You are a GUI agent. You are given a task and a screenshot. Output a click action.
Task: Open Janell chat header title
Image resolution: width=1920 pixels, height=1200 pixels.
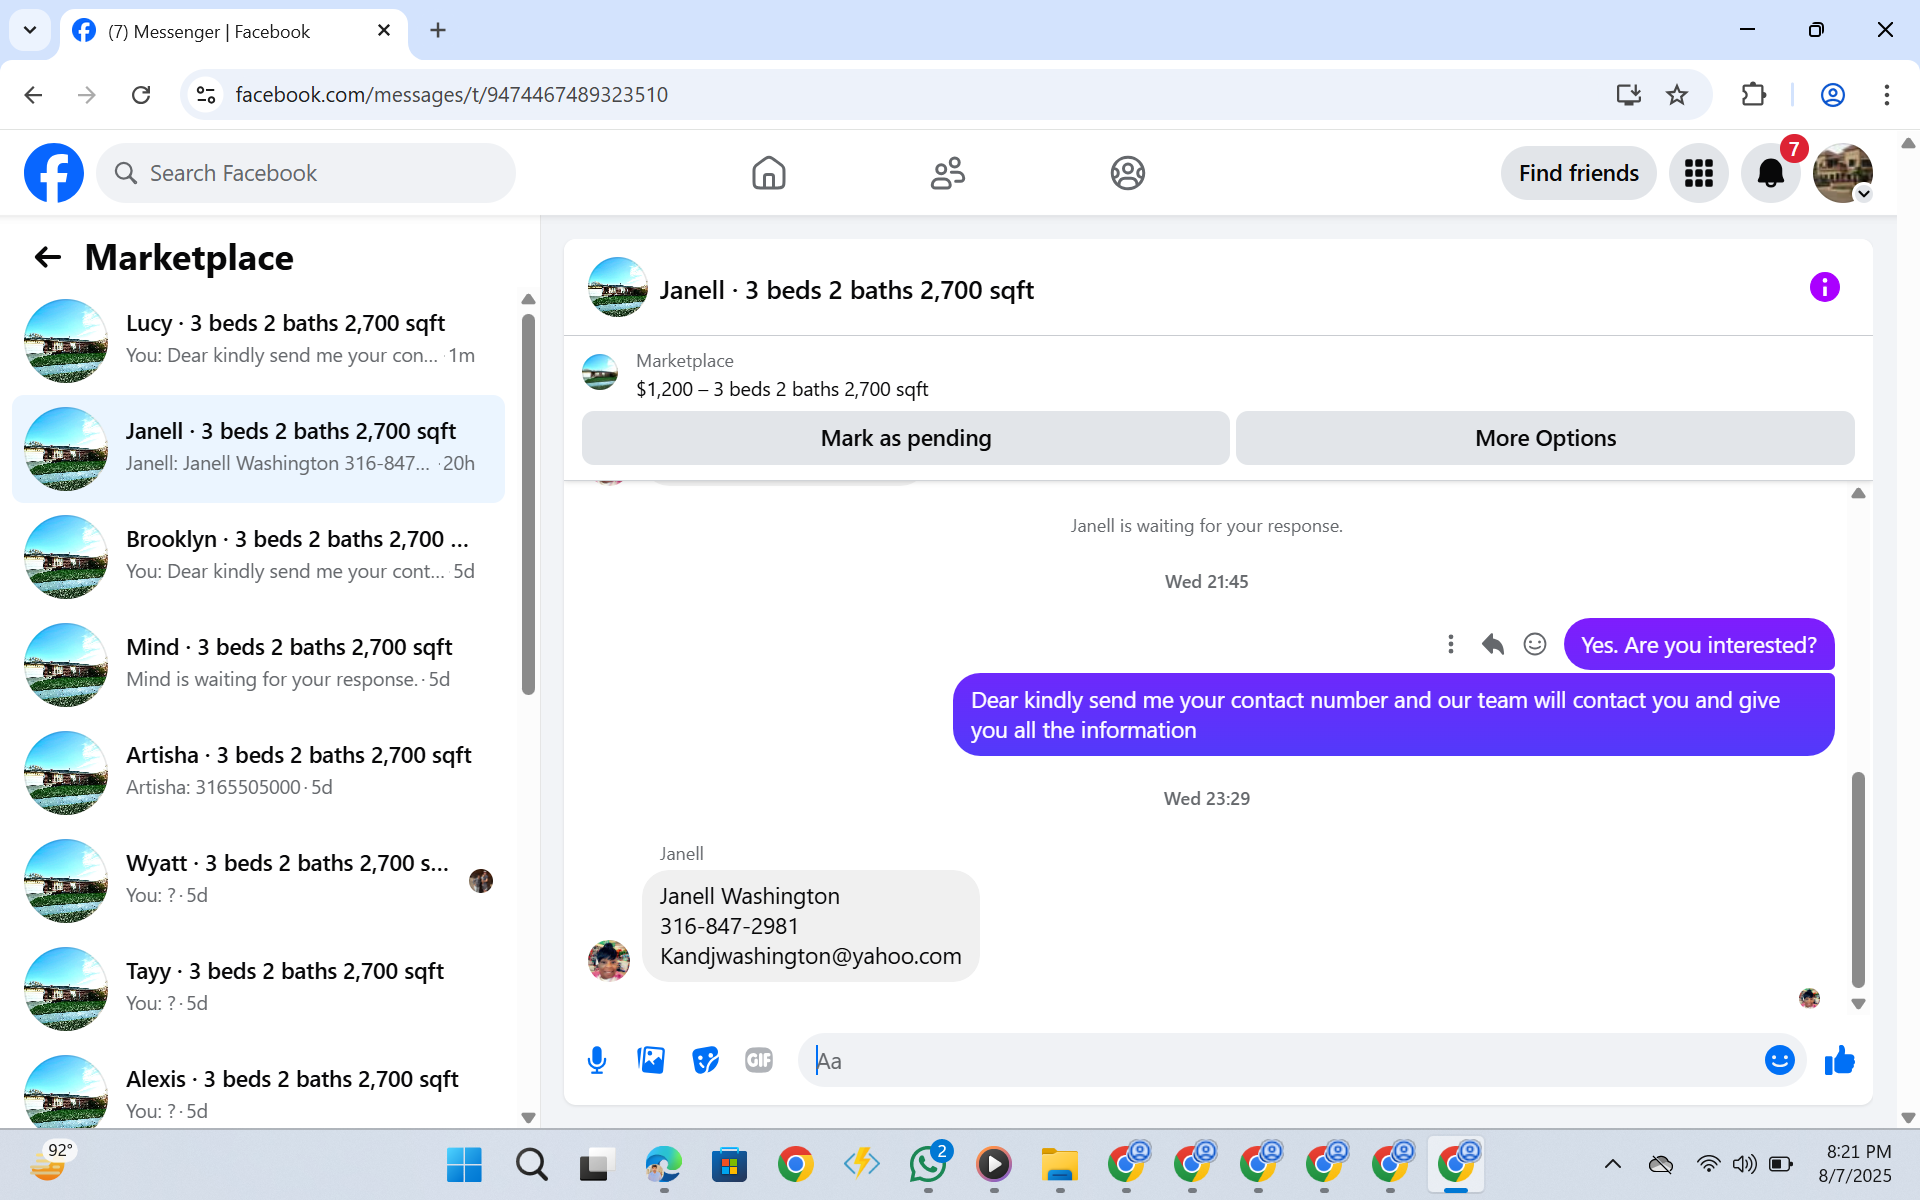point(846,290)
